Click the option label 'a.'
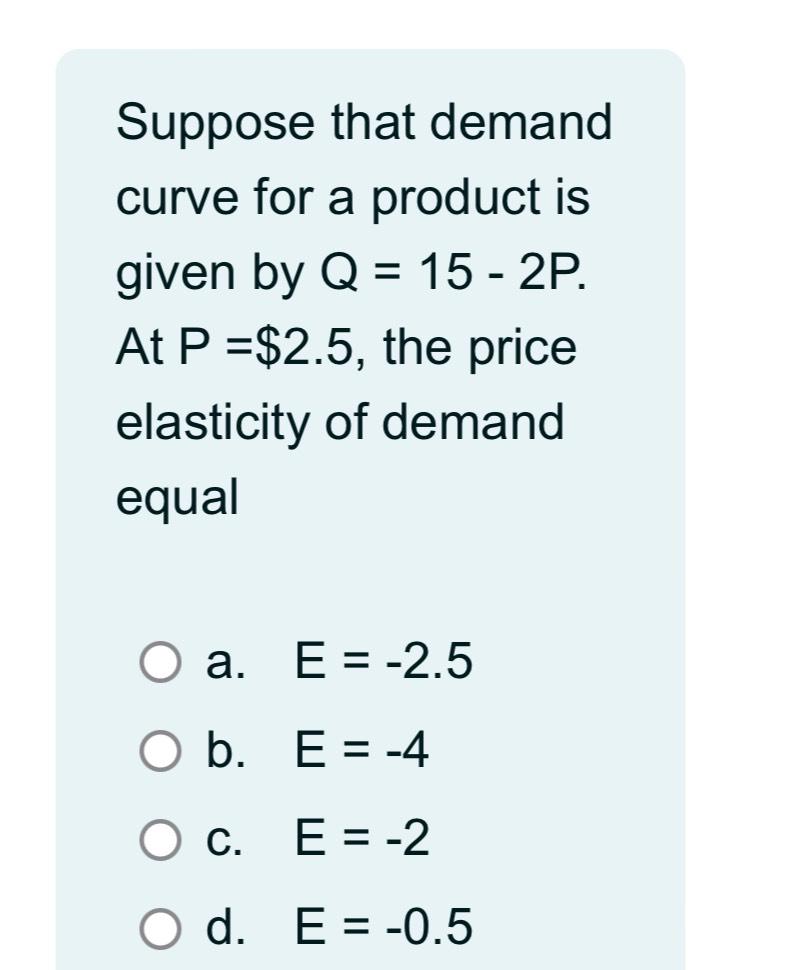Screen dimensions: 785x970 coord(222,661)
